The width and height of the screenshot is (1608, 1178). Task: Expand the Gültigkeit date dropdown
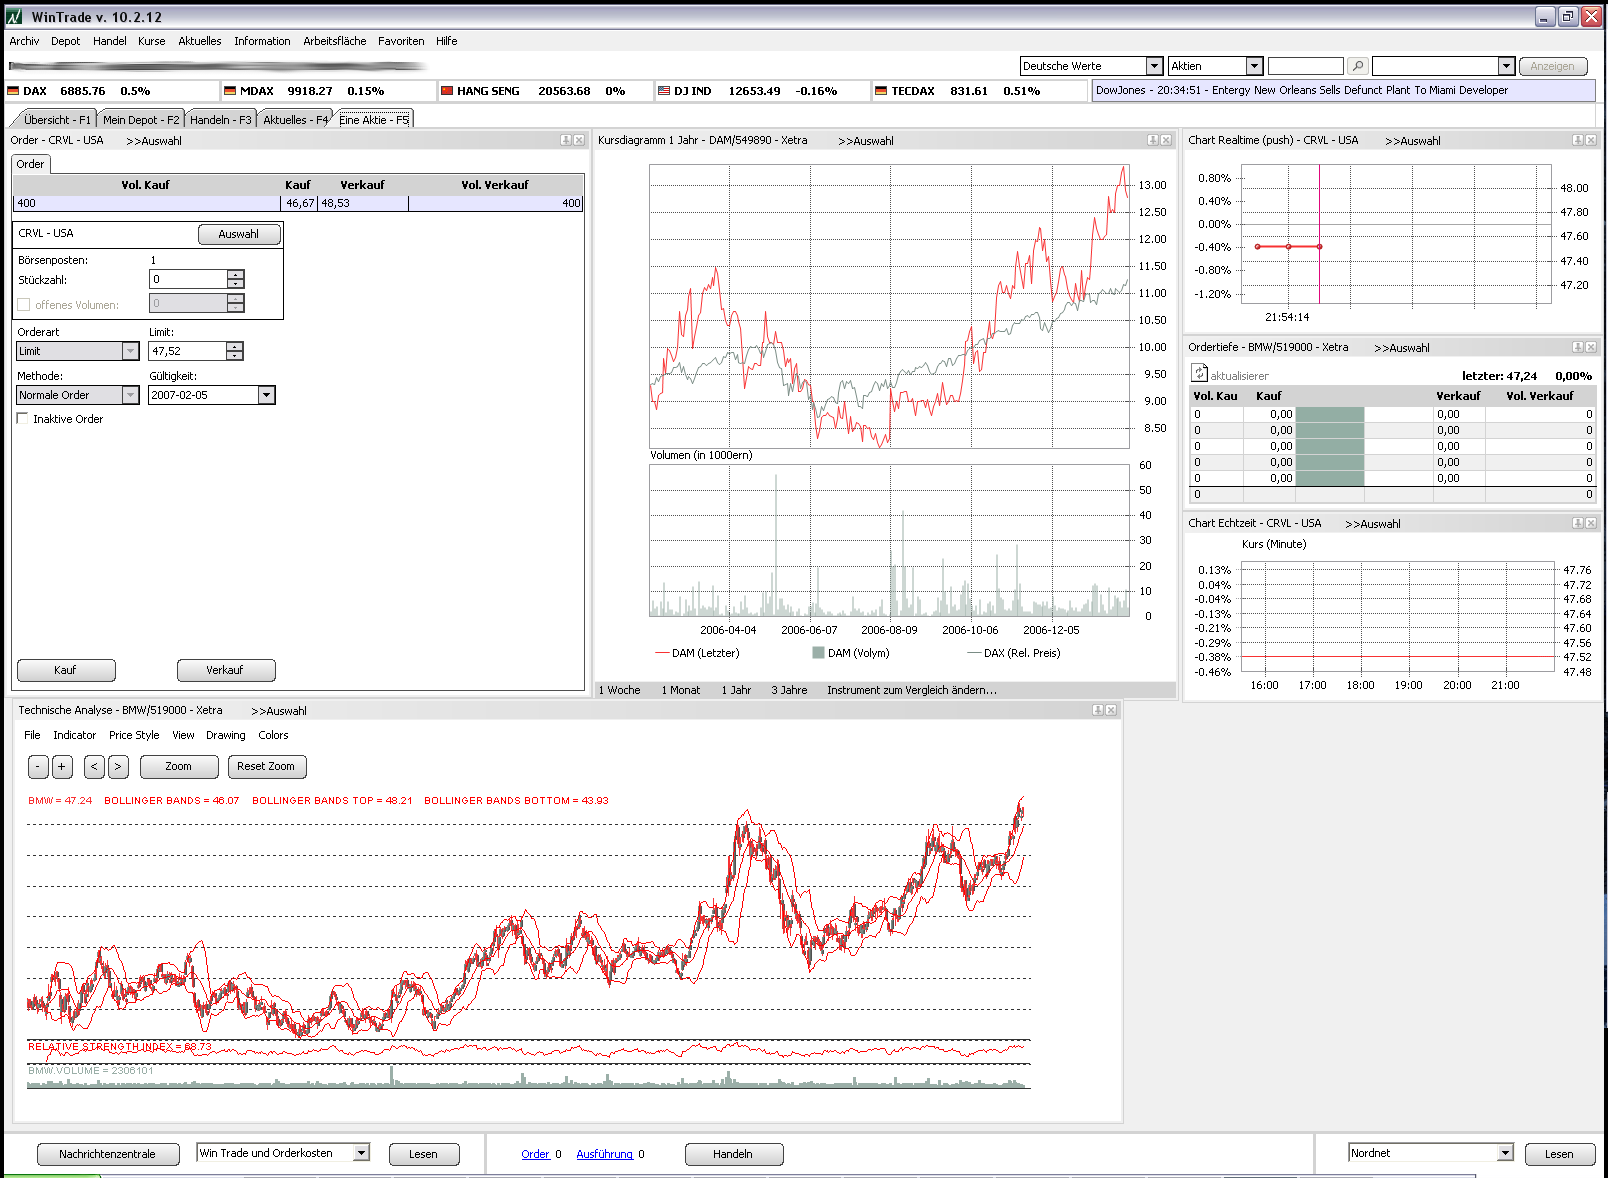[x=266, y=395]
